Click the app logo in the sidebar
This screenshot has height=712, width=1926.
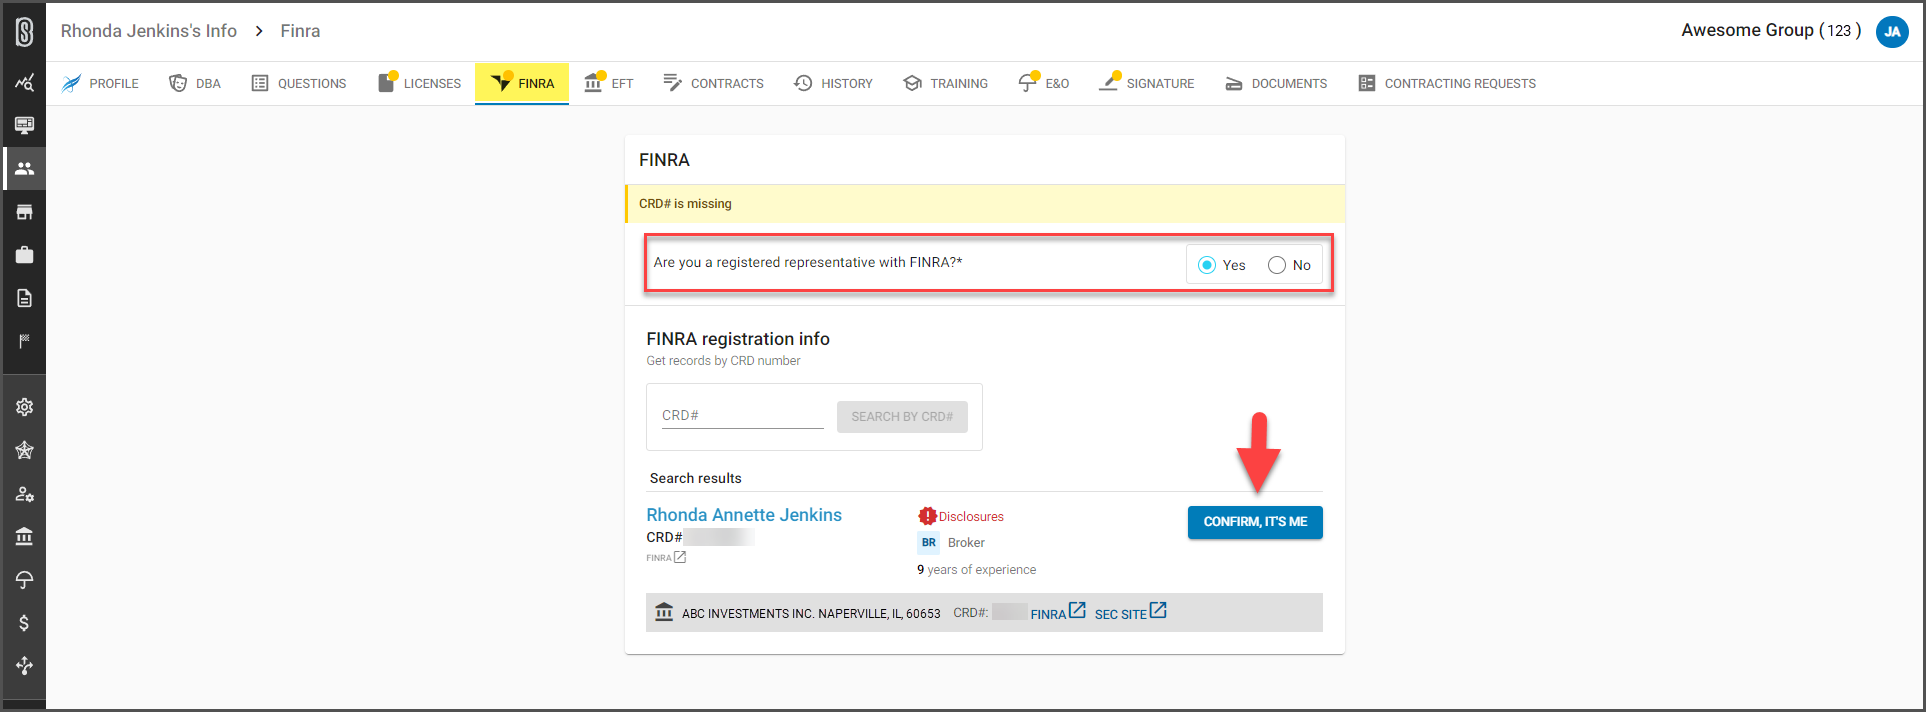point(24,32)
